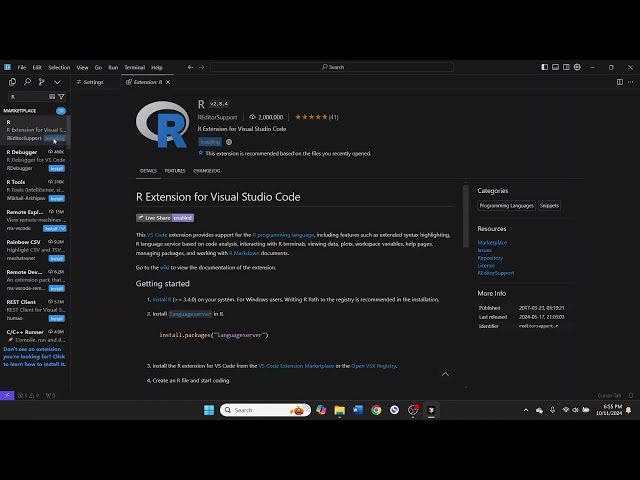Click the five-star rating of R extension

311,117
